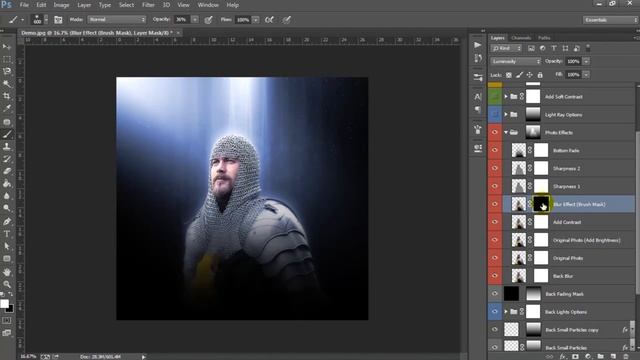The image size is (640, 360).
Task: Expand the Back Lights Options group
Action: tap(506, 312)
